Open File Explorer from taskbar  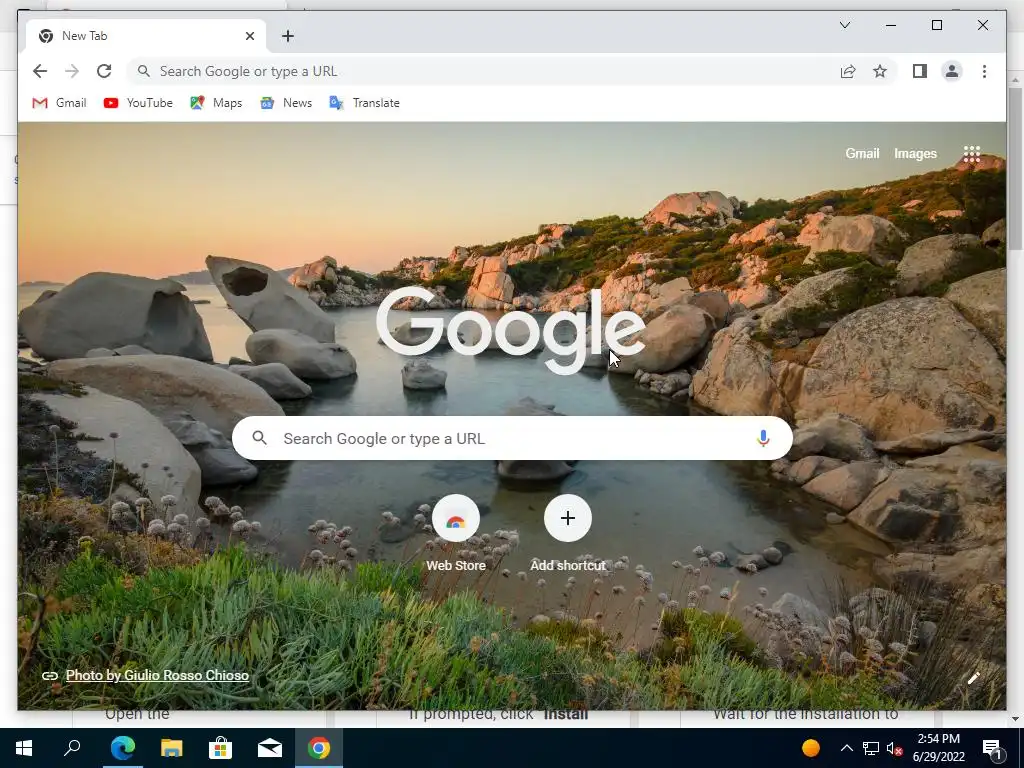[x=171, y=748]
